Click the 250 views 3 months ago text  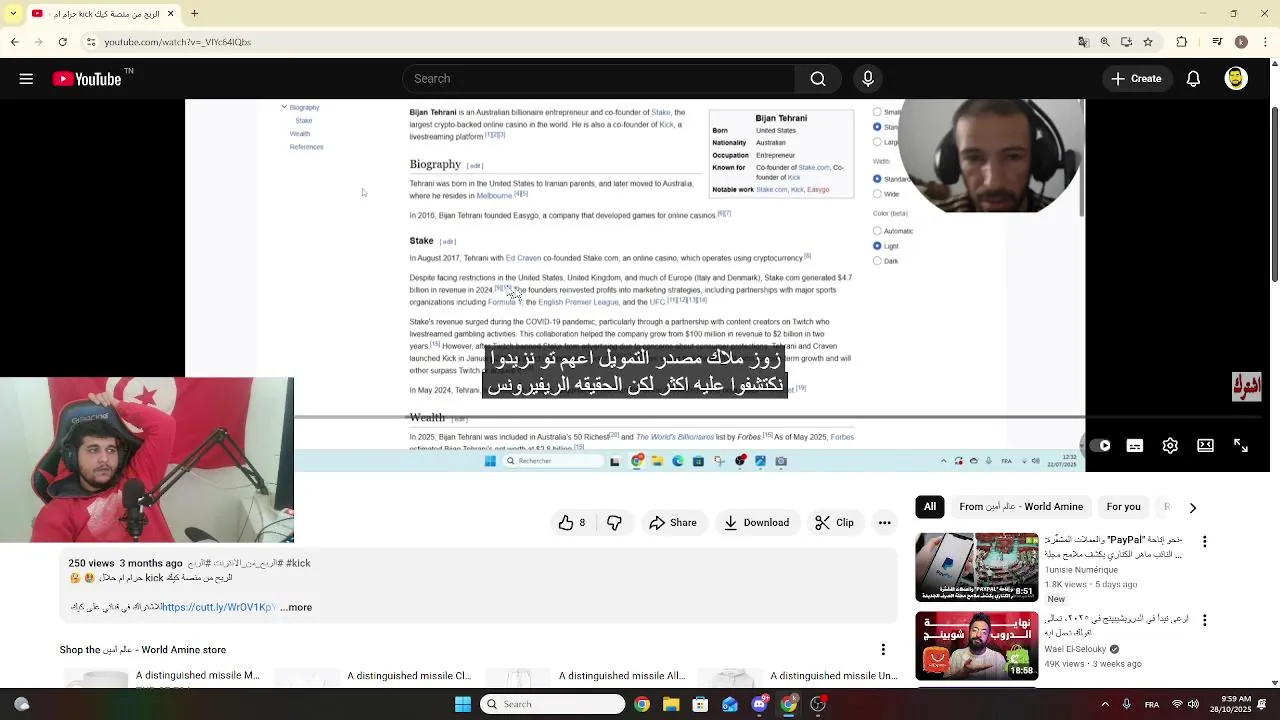pos(126,563)
